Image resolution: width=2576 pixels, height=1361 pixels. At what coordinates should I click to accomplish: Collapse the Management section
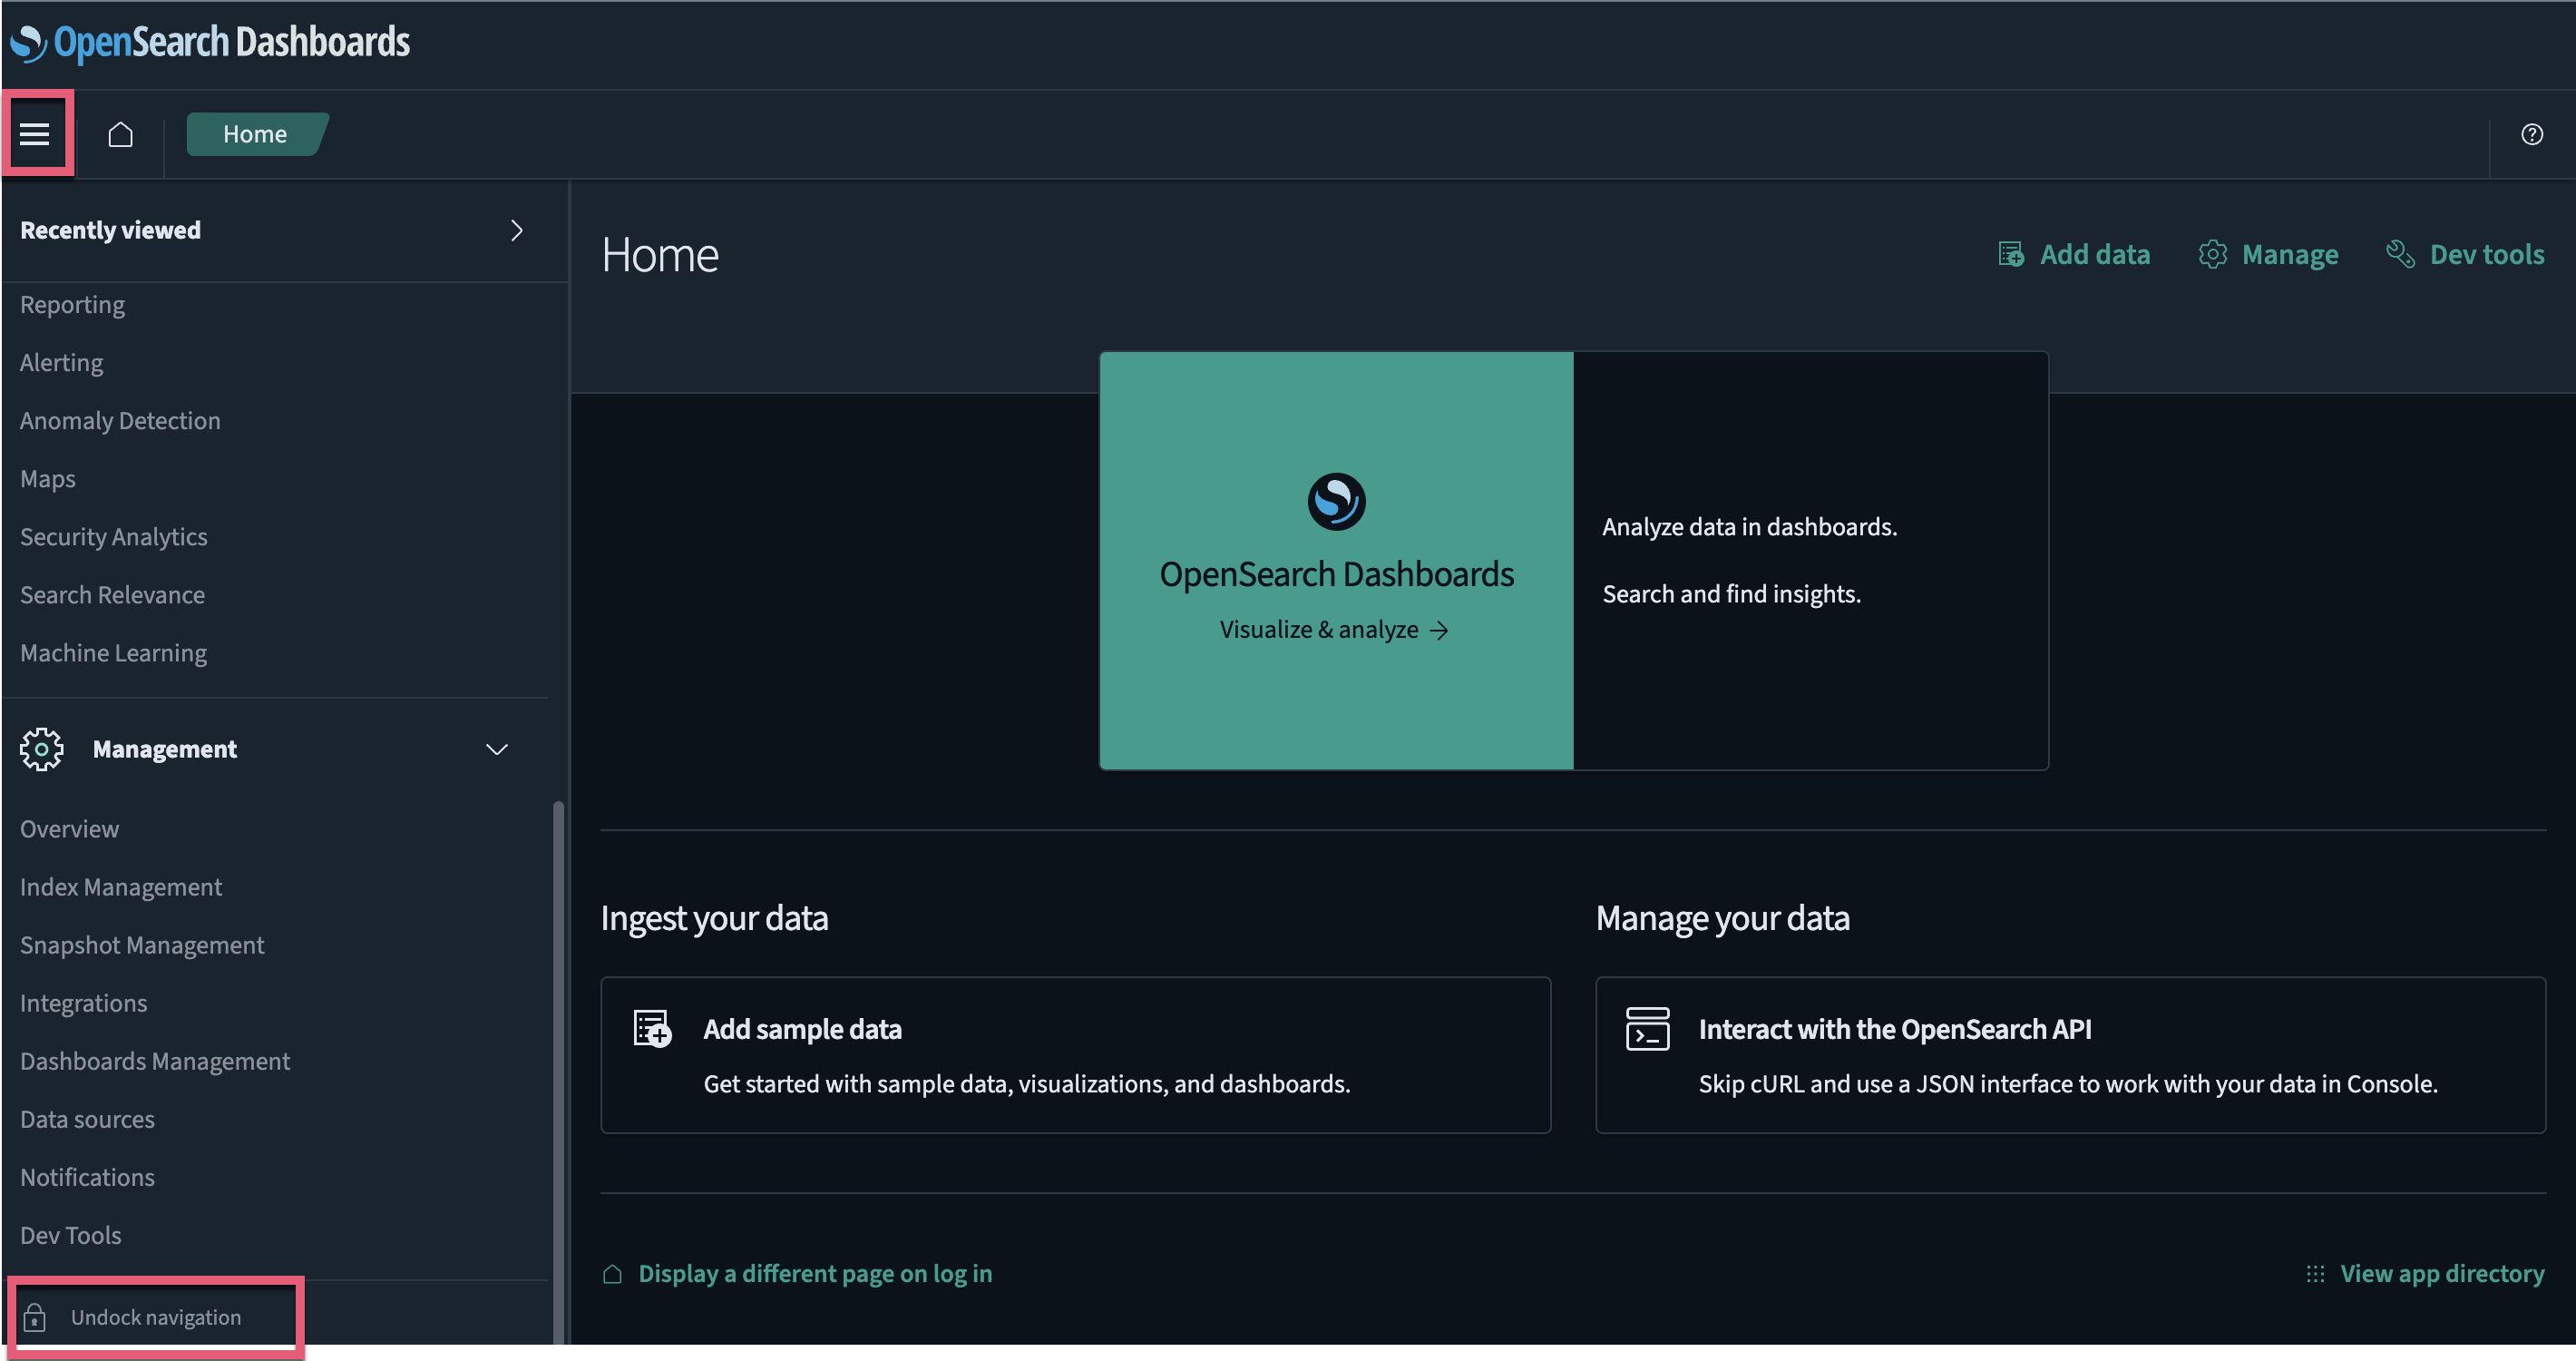494,749
